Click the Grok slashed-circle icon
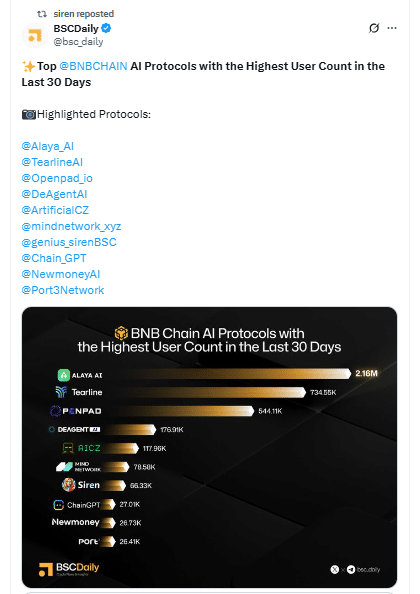The width and height of the screenshot is (420, 594). tap(374, 28)
